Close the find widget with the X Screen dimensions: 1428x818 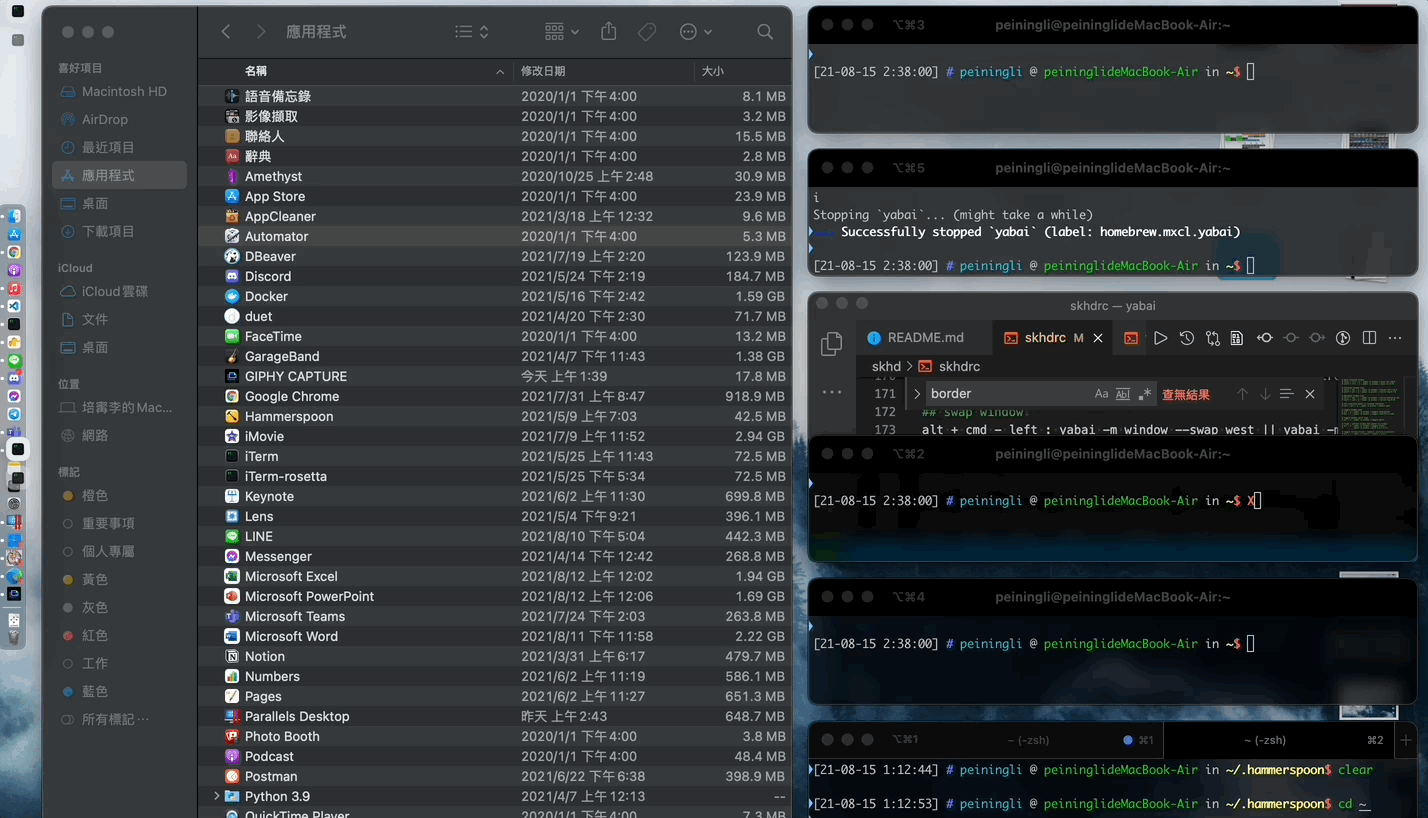[x=1310, y=394]
